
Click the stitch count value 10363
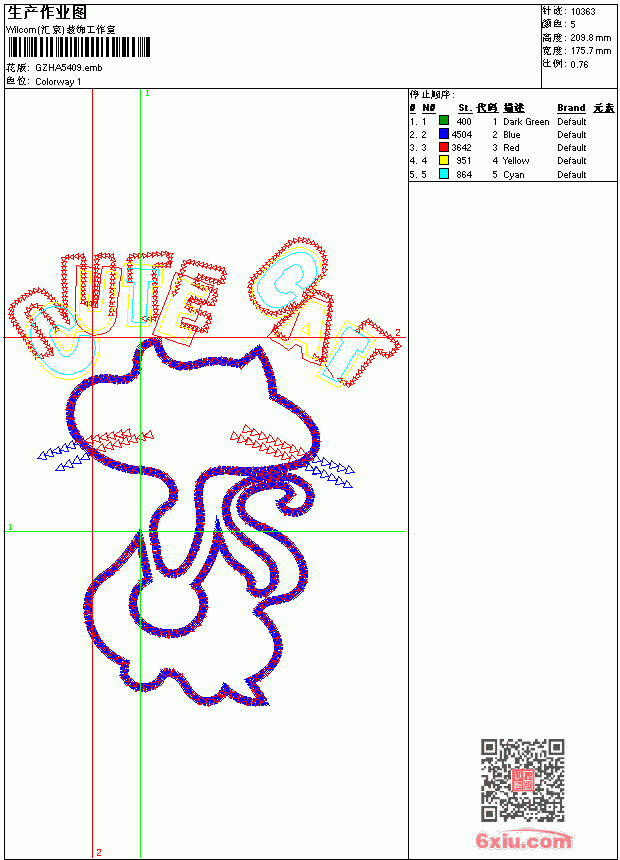(583, 12)
